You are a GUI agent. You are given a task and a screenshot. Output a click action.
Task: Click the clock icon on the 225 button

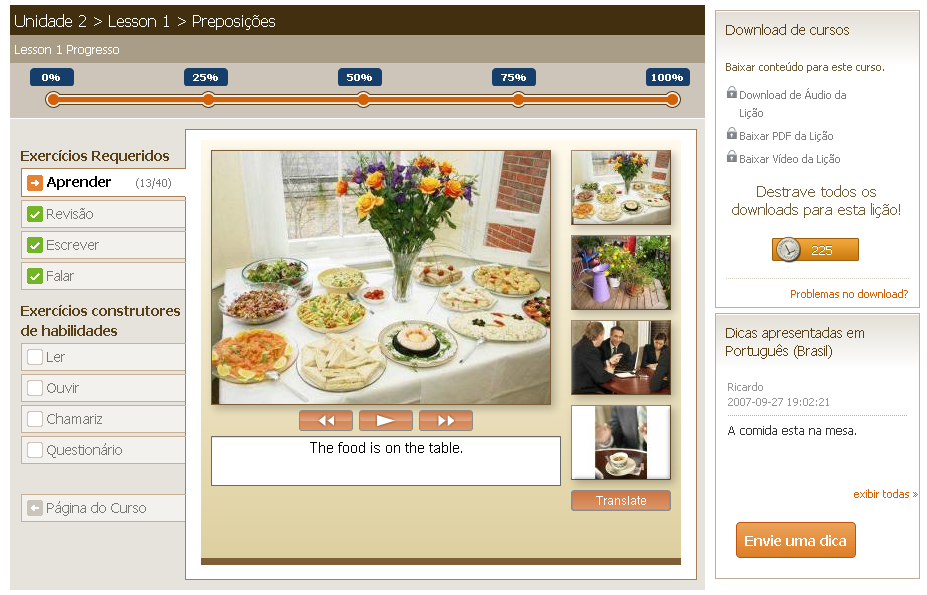click(787, 249)
